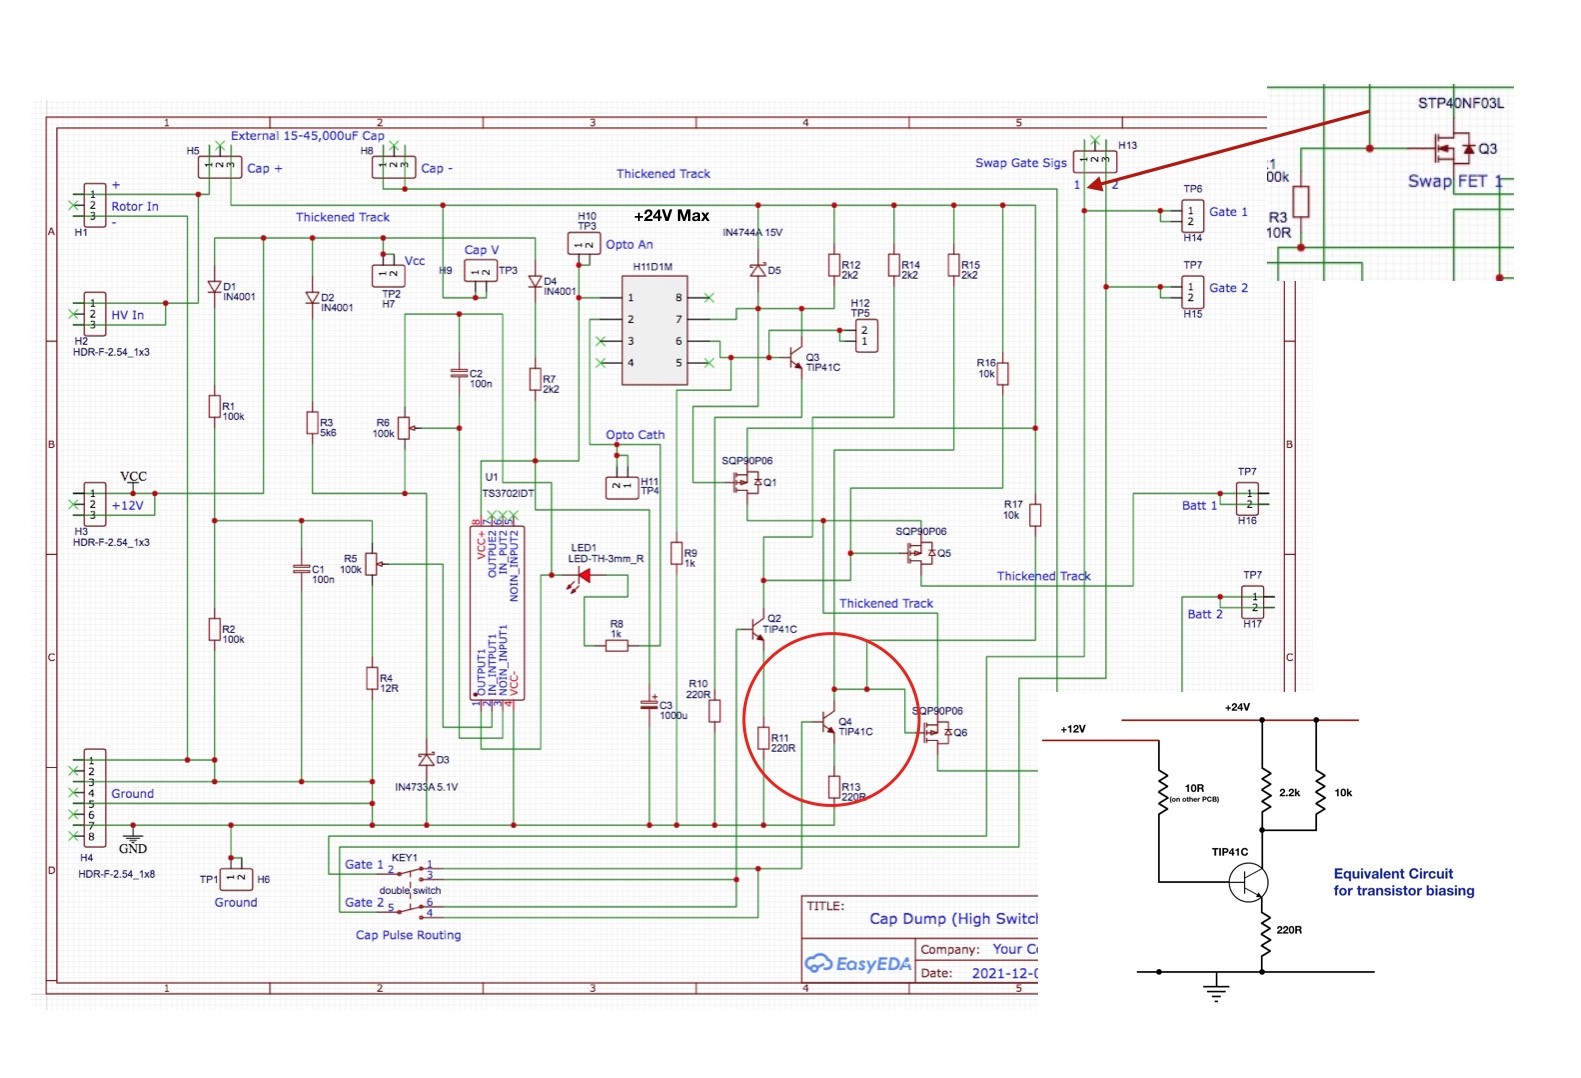The width and height of the screenshot is (1581, 1078).
Task: Click resistor R9 1k
Action: pyautogui.click(x=676, y=554)
